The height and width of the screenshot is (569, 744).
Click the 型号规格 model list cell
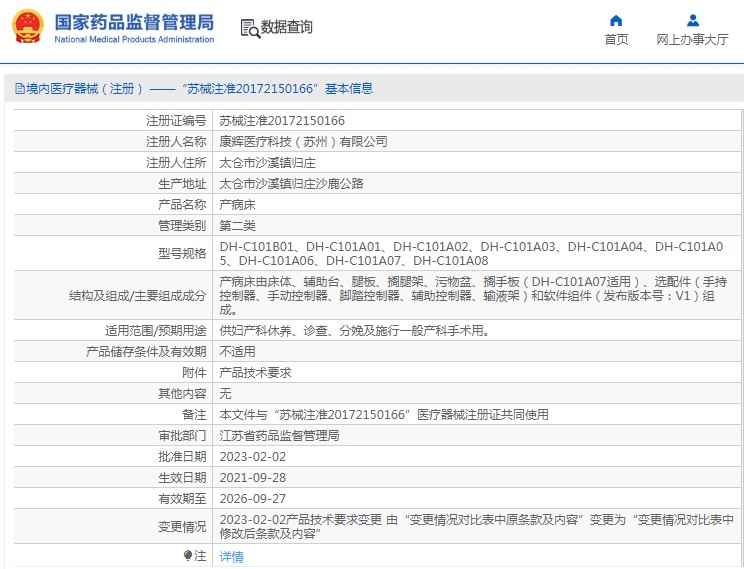(476, 253)
